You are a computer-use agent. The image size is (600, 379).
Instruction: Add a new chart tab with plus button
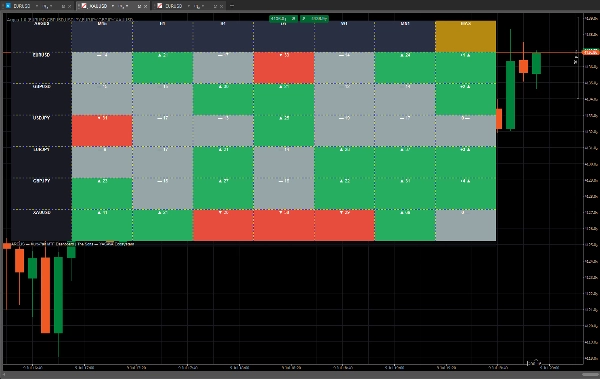(232, 6)
